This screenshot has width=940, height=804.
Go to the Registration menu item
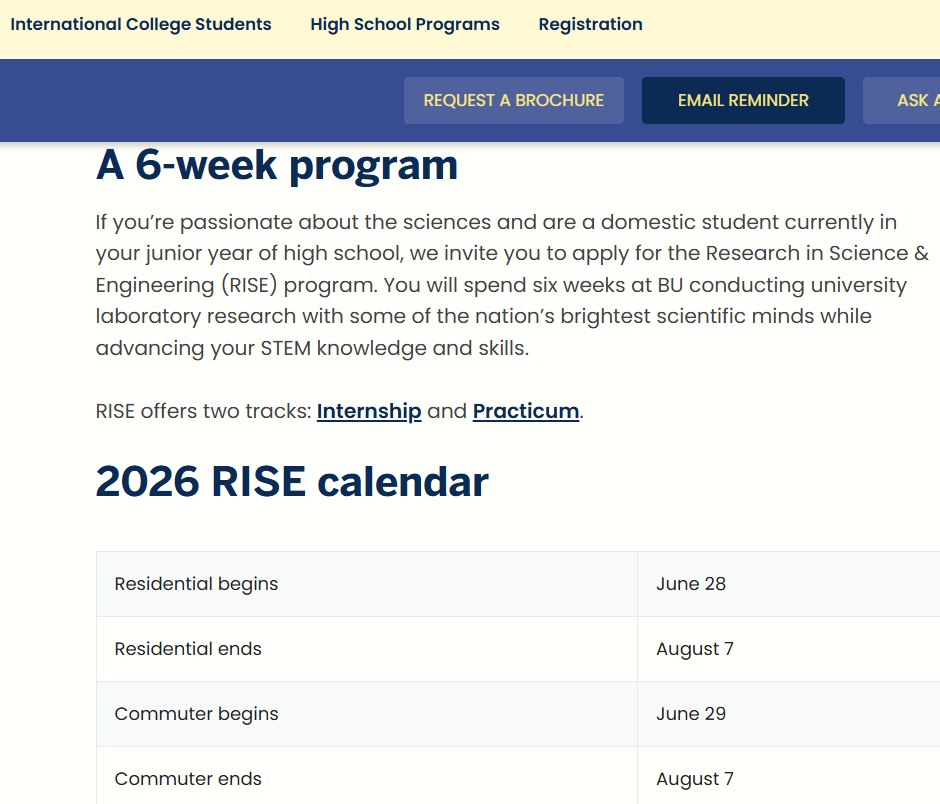tap(590, 24)
